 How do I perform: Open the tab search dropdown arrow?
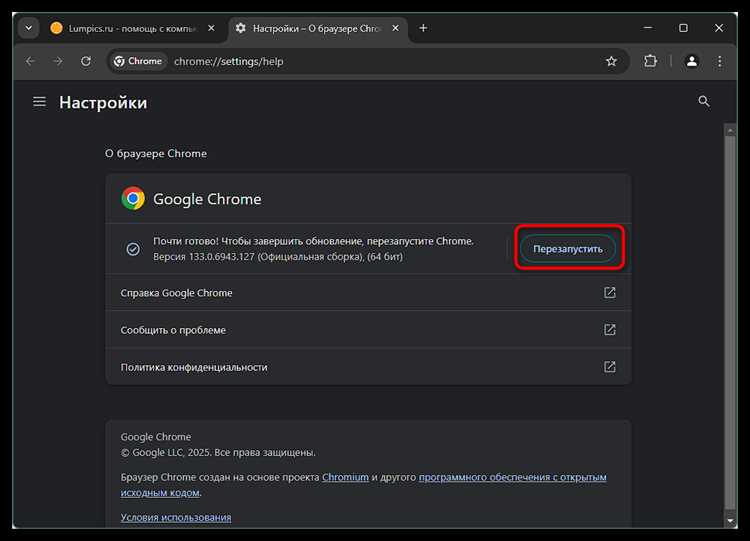click(29, 28)
